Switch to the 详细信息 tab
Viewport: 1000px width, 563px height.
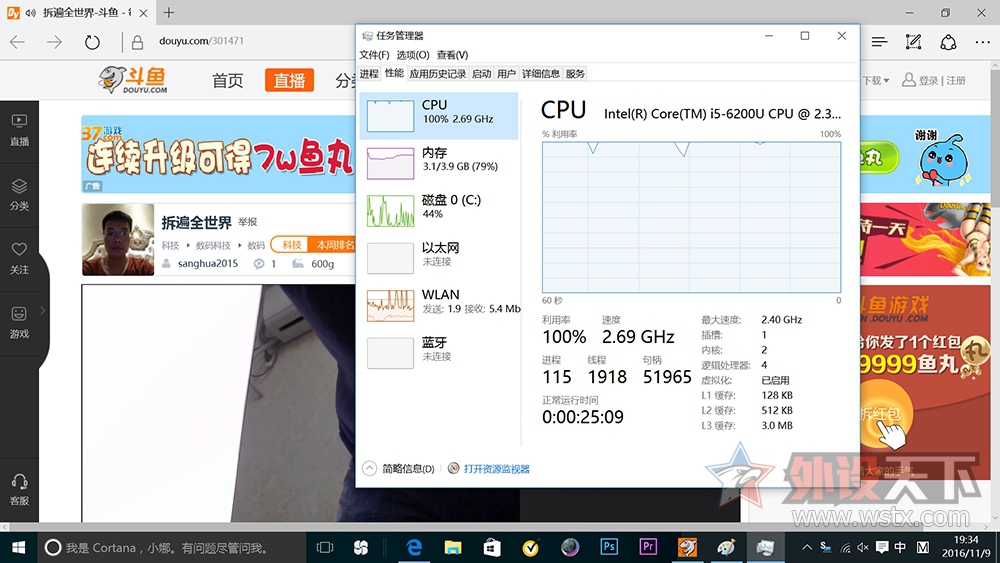click(x=541, y=74)
